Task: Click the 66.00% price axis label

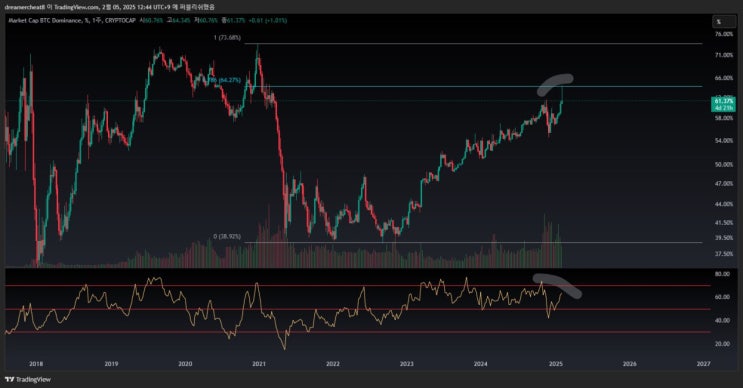Action: (724, 78)
